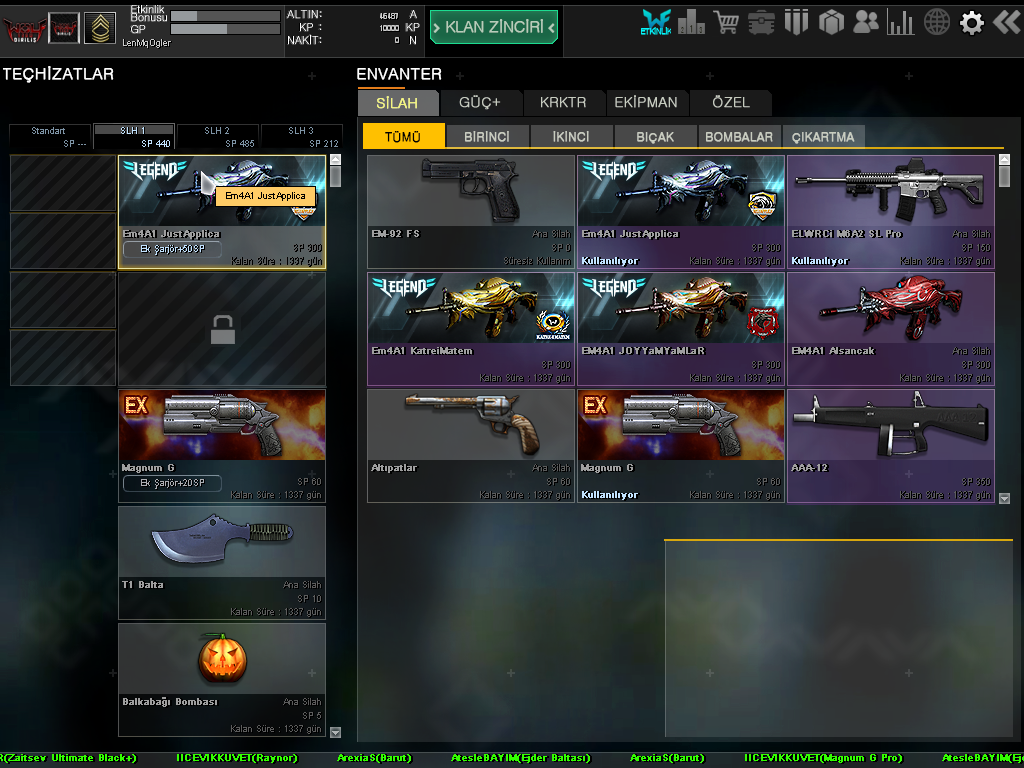Open the WF Etkinlik events icon
The height and width of the screenshot is (768, 1024).
[655, 23]
